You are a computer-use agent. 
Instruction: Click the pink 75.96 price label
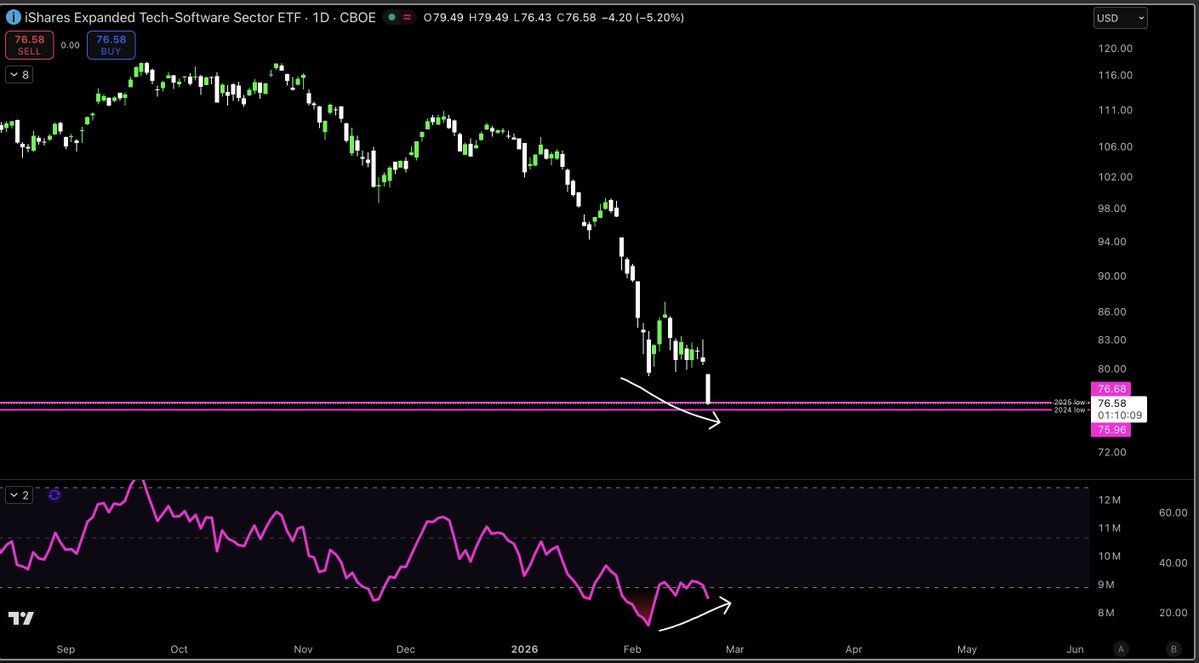coord(1113,430)
